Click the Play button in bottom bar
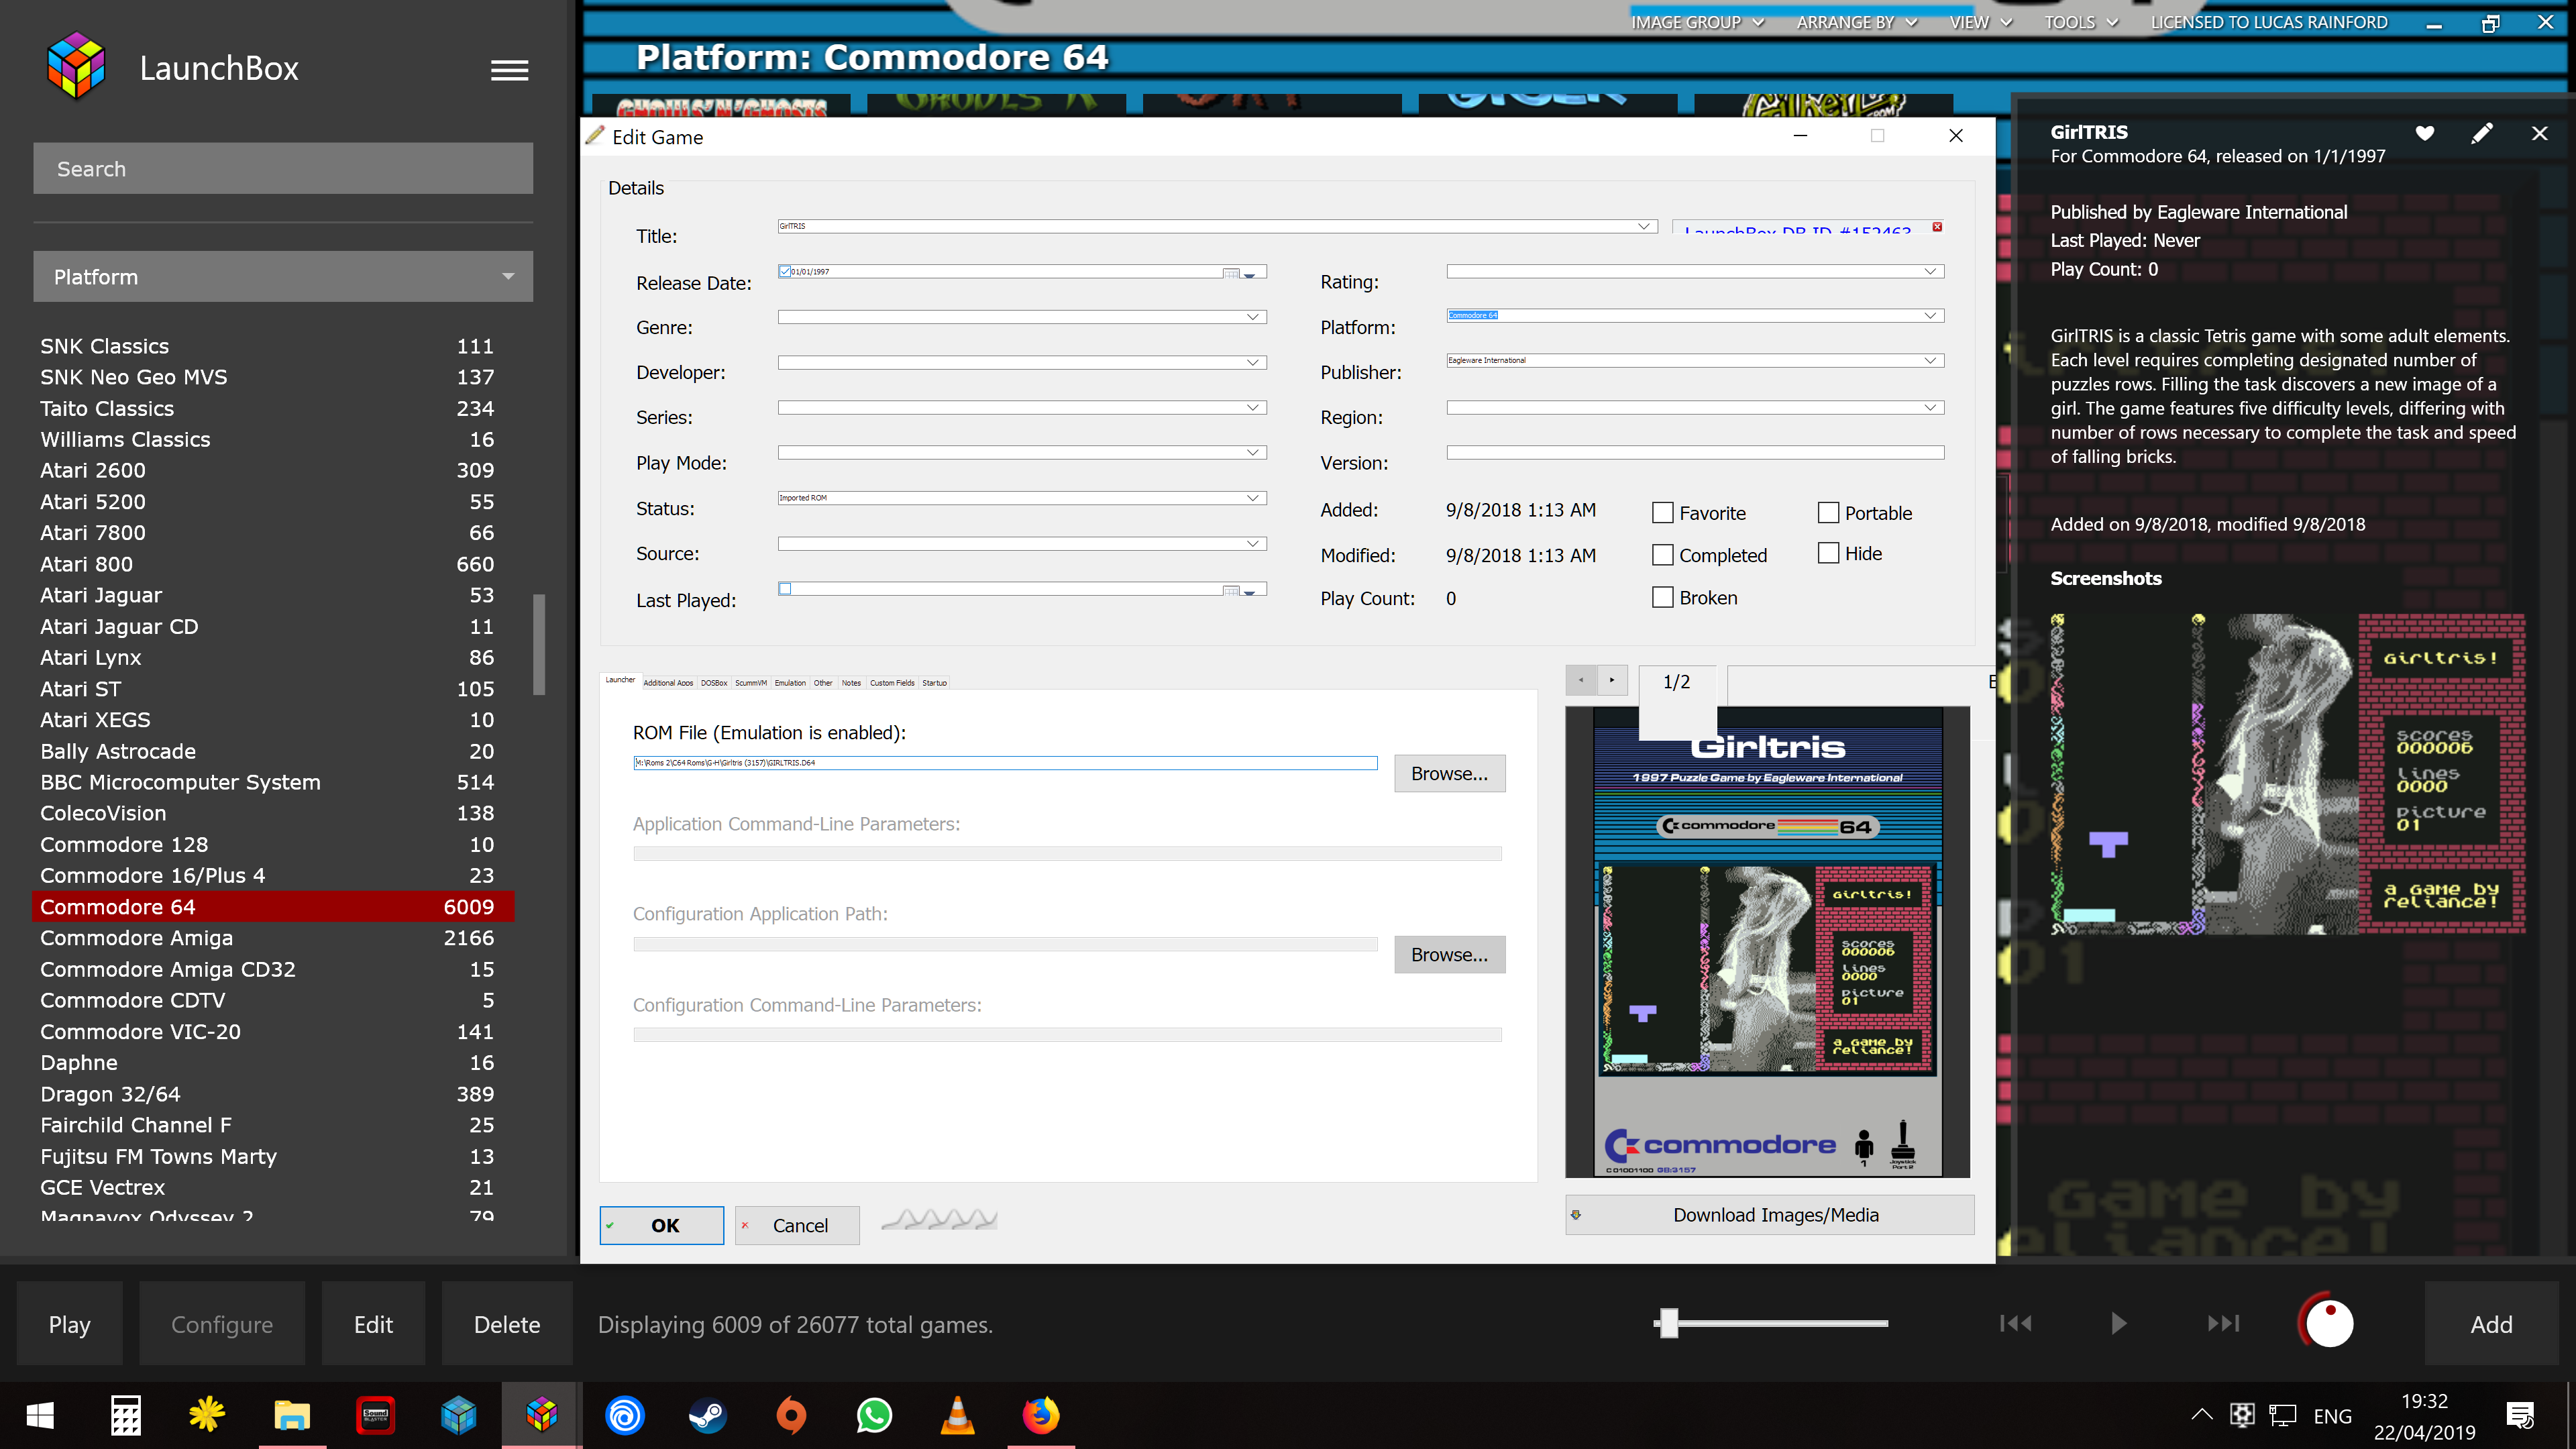This screenshot has width=2576, height=1449. (x=69, y=1323)
